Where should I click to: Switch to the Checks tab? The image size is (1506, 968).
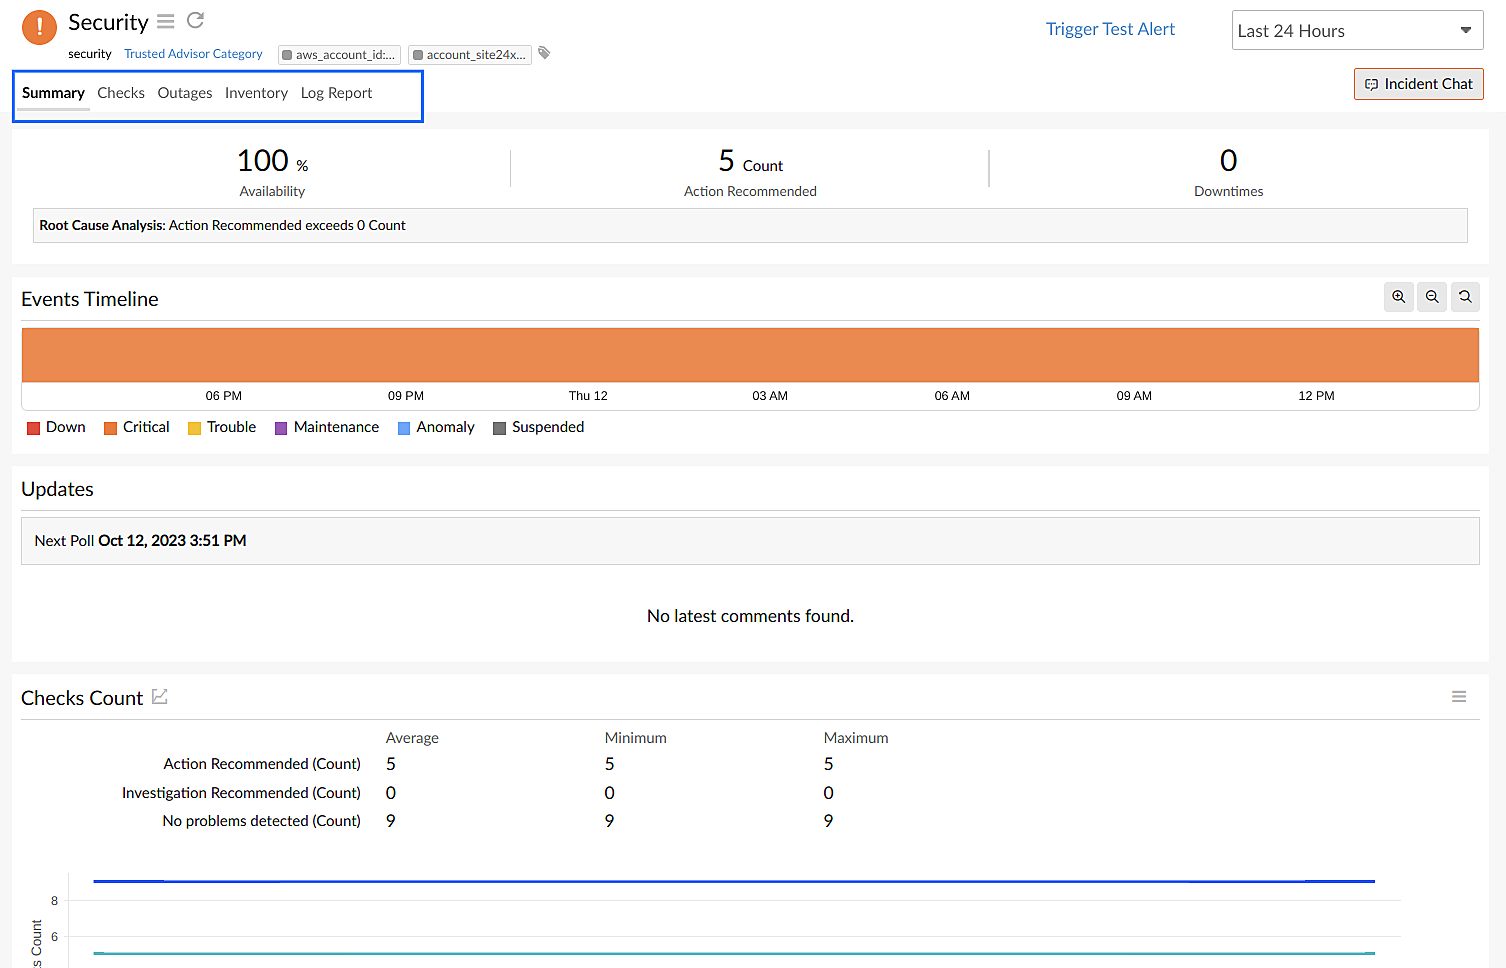[x=121, y=92]
